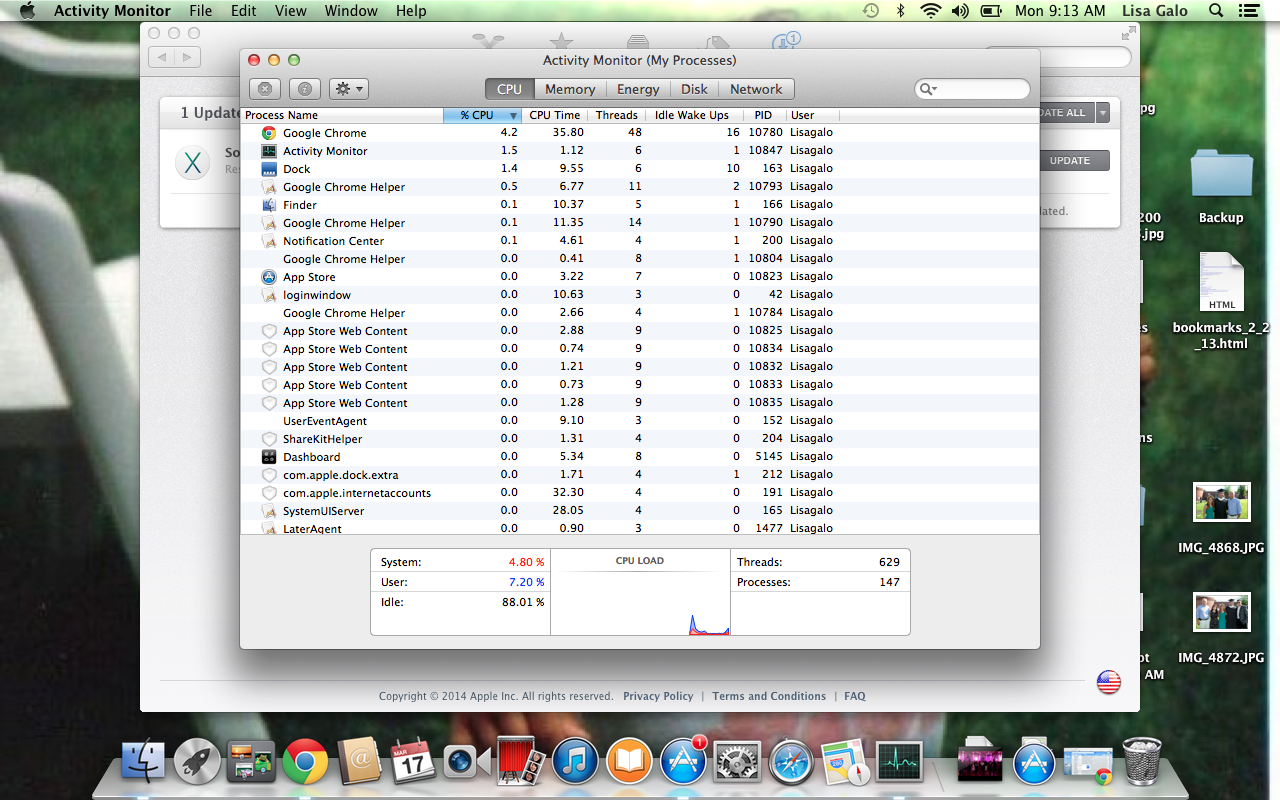Open the Activity Monitor application menu
The width and height of the screenshot is (1280, 800).
(x=112, y=11)
